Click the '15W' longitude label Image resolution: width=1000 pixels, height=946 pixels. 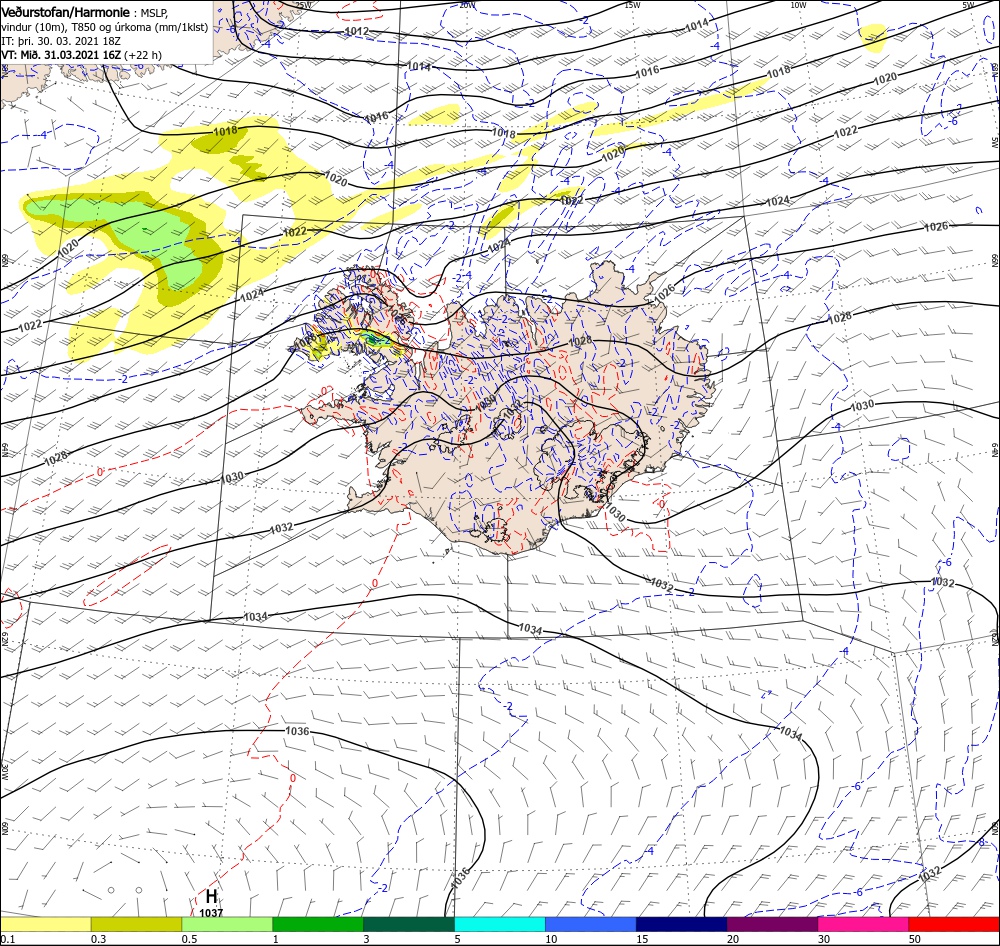tap(632, 5)
